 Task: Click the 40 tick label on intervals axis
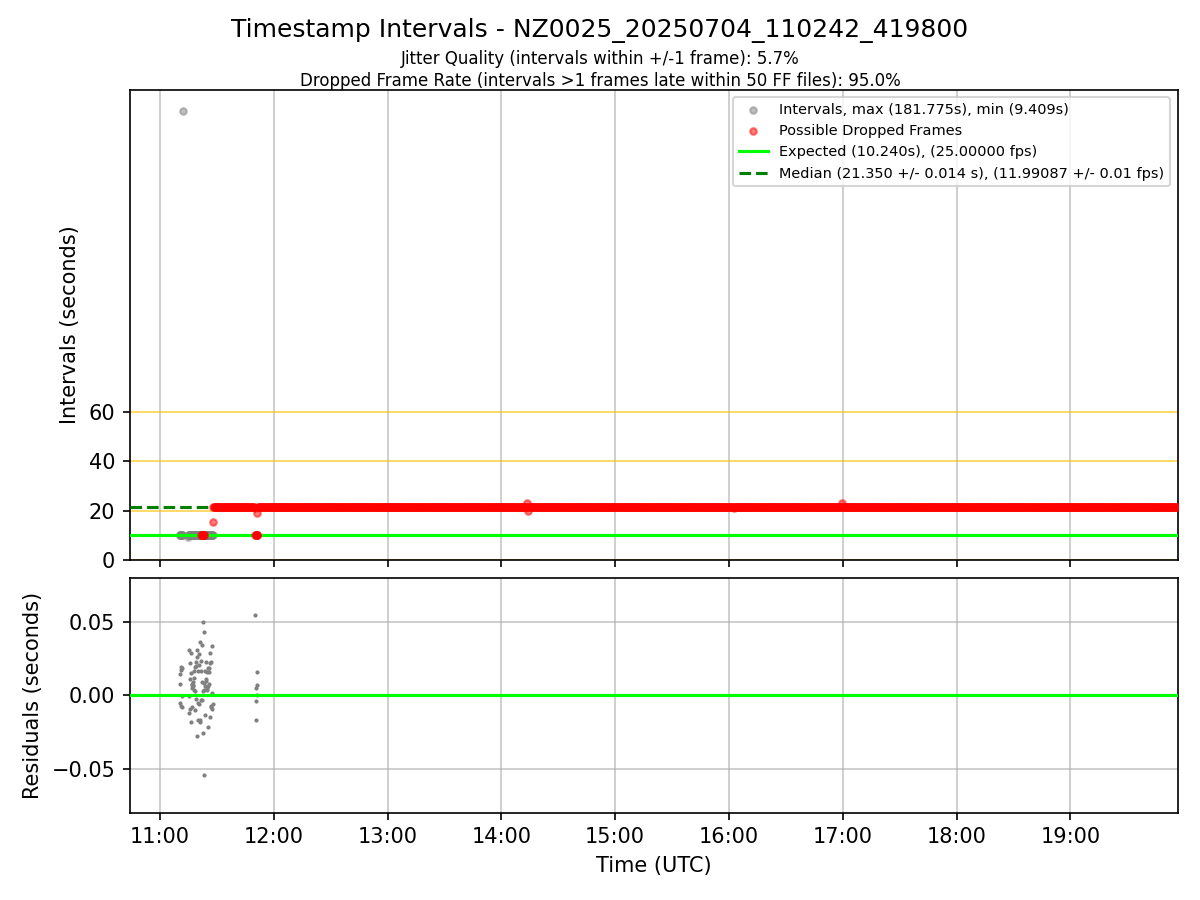click(104, 461)
